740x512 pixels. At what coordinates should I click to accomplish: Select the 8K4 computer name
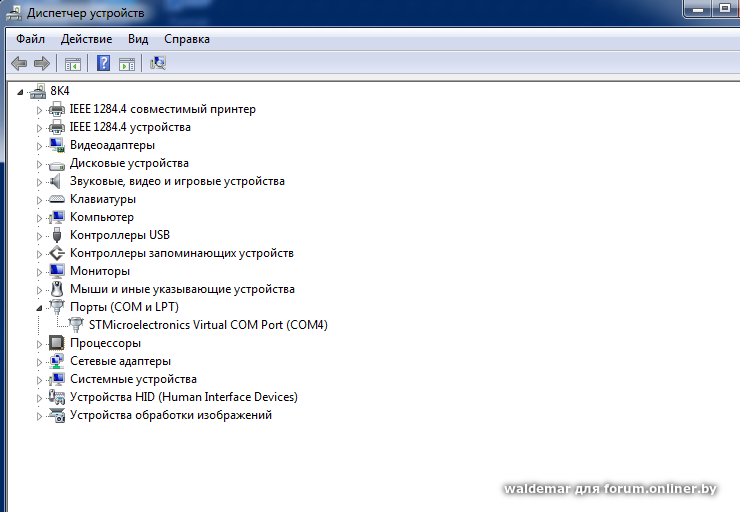(60, 91)
